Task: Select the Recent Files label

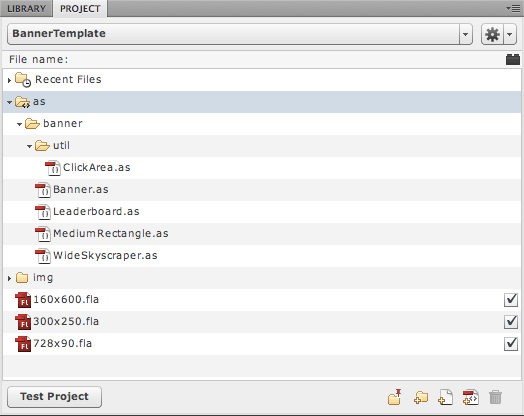Action: [68, 80]
